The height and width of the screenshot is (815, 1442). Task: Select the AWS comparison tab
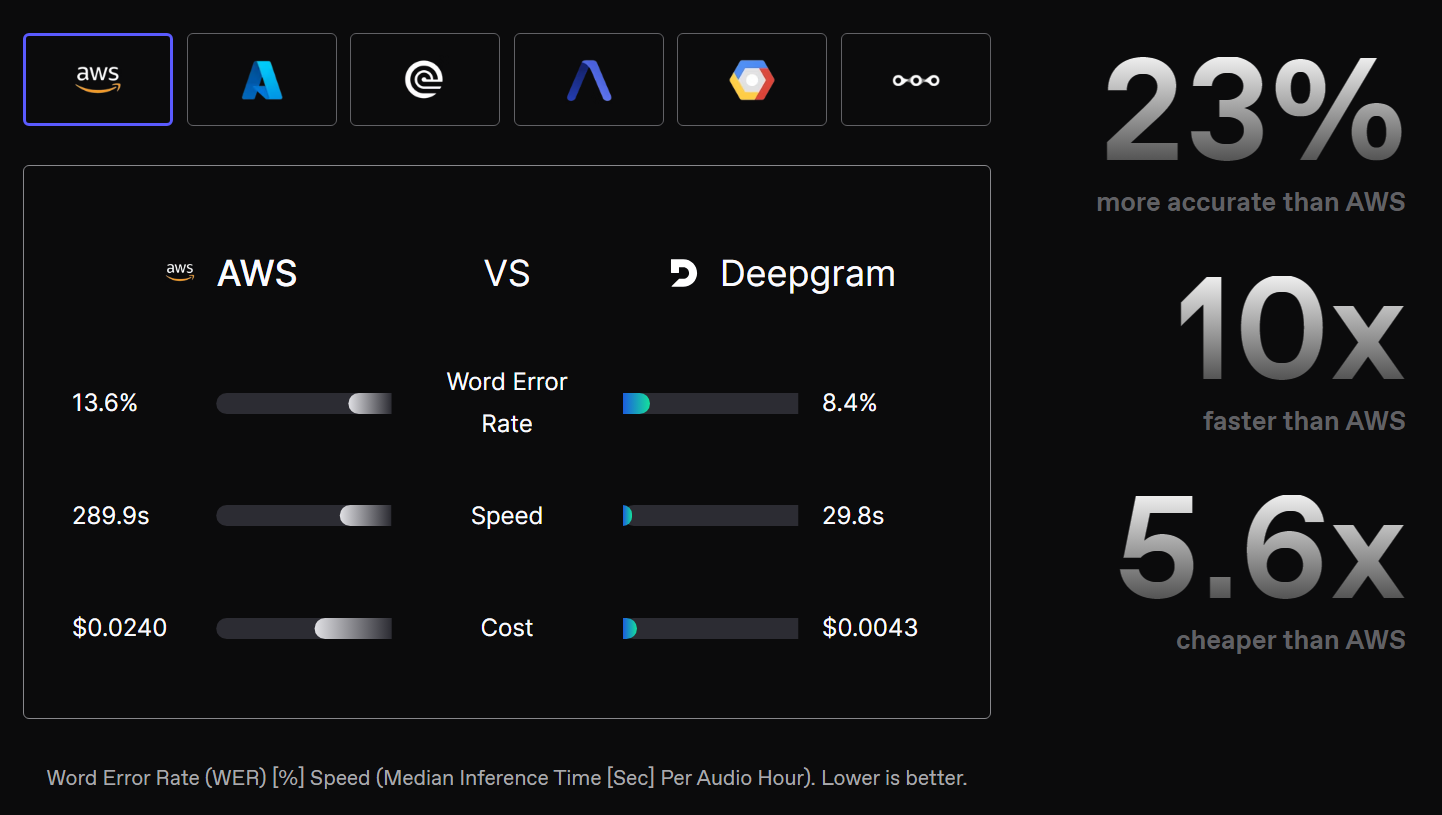click(98, 79)
